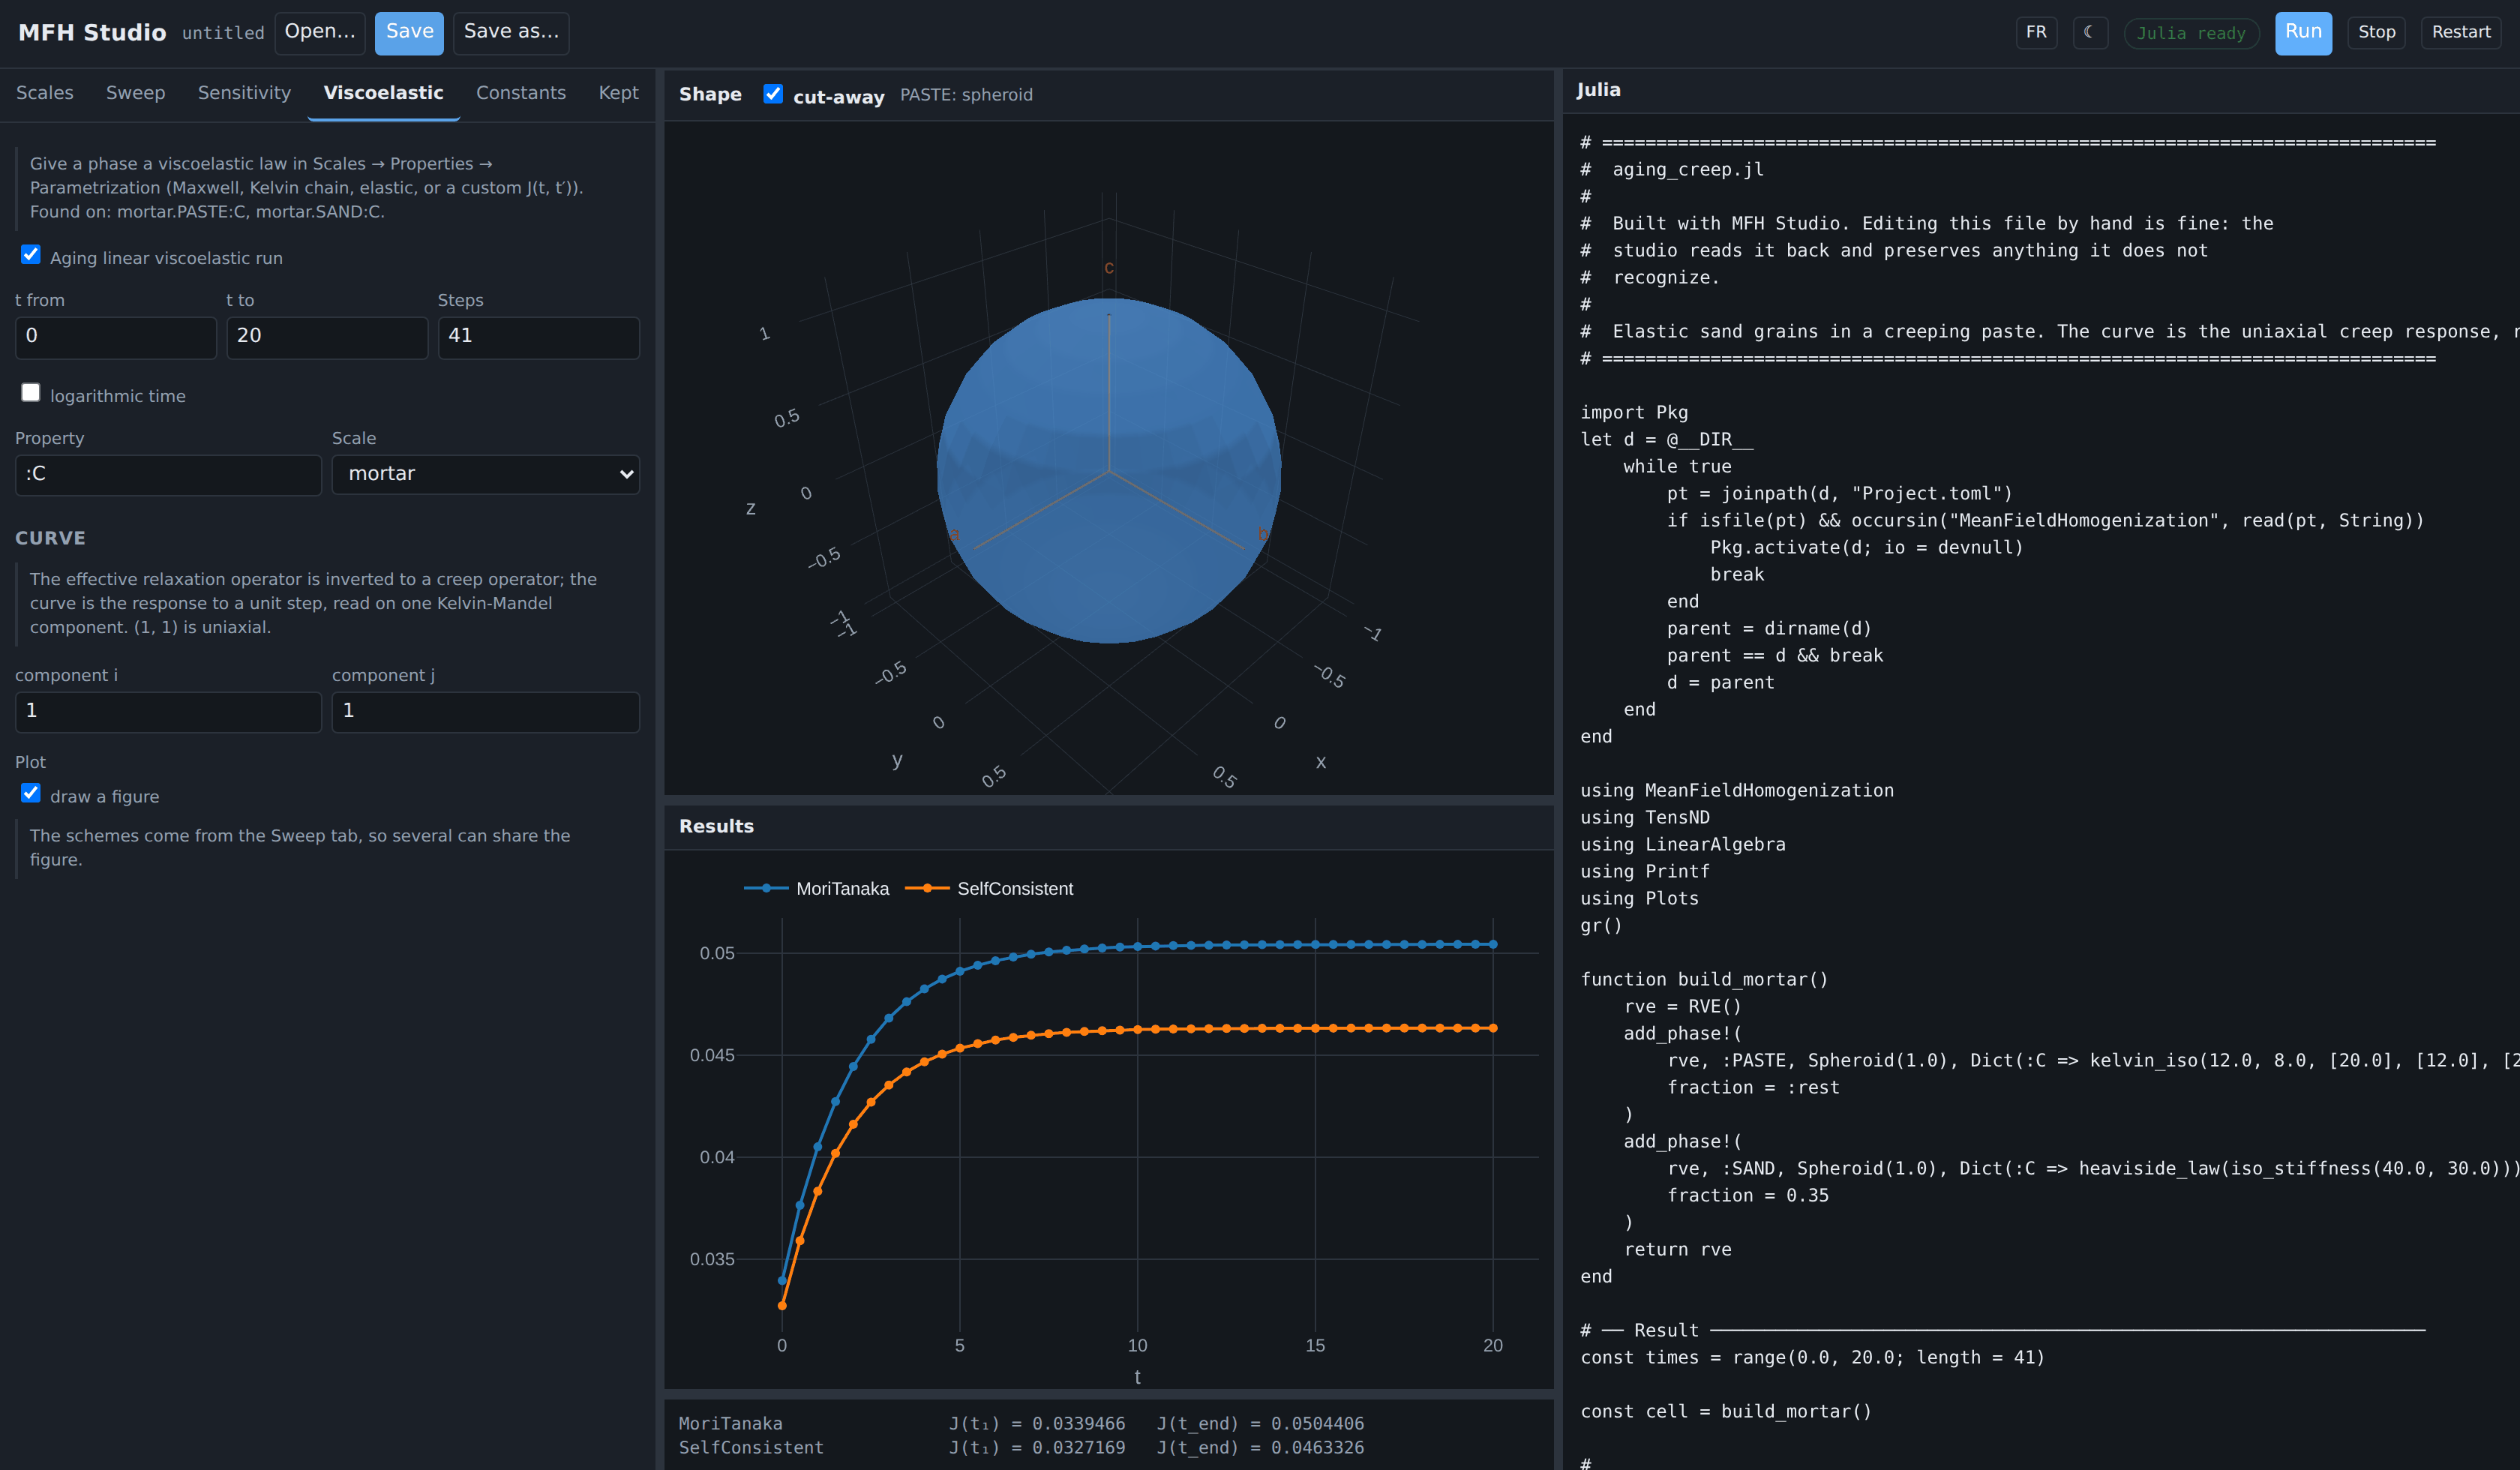Screen dimensions: 2520x1470
Task: Uncheck draw a figure option
Action: (x=31, y=794)
